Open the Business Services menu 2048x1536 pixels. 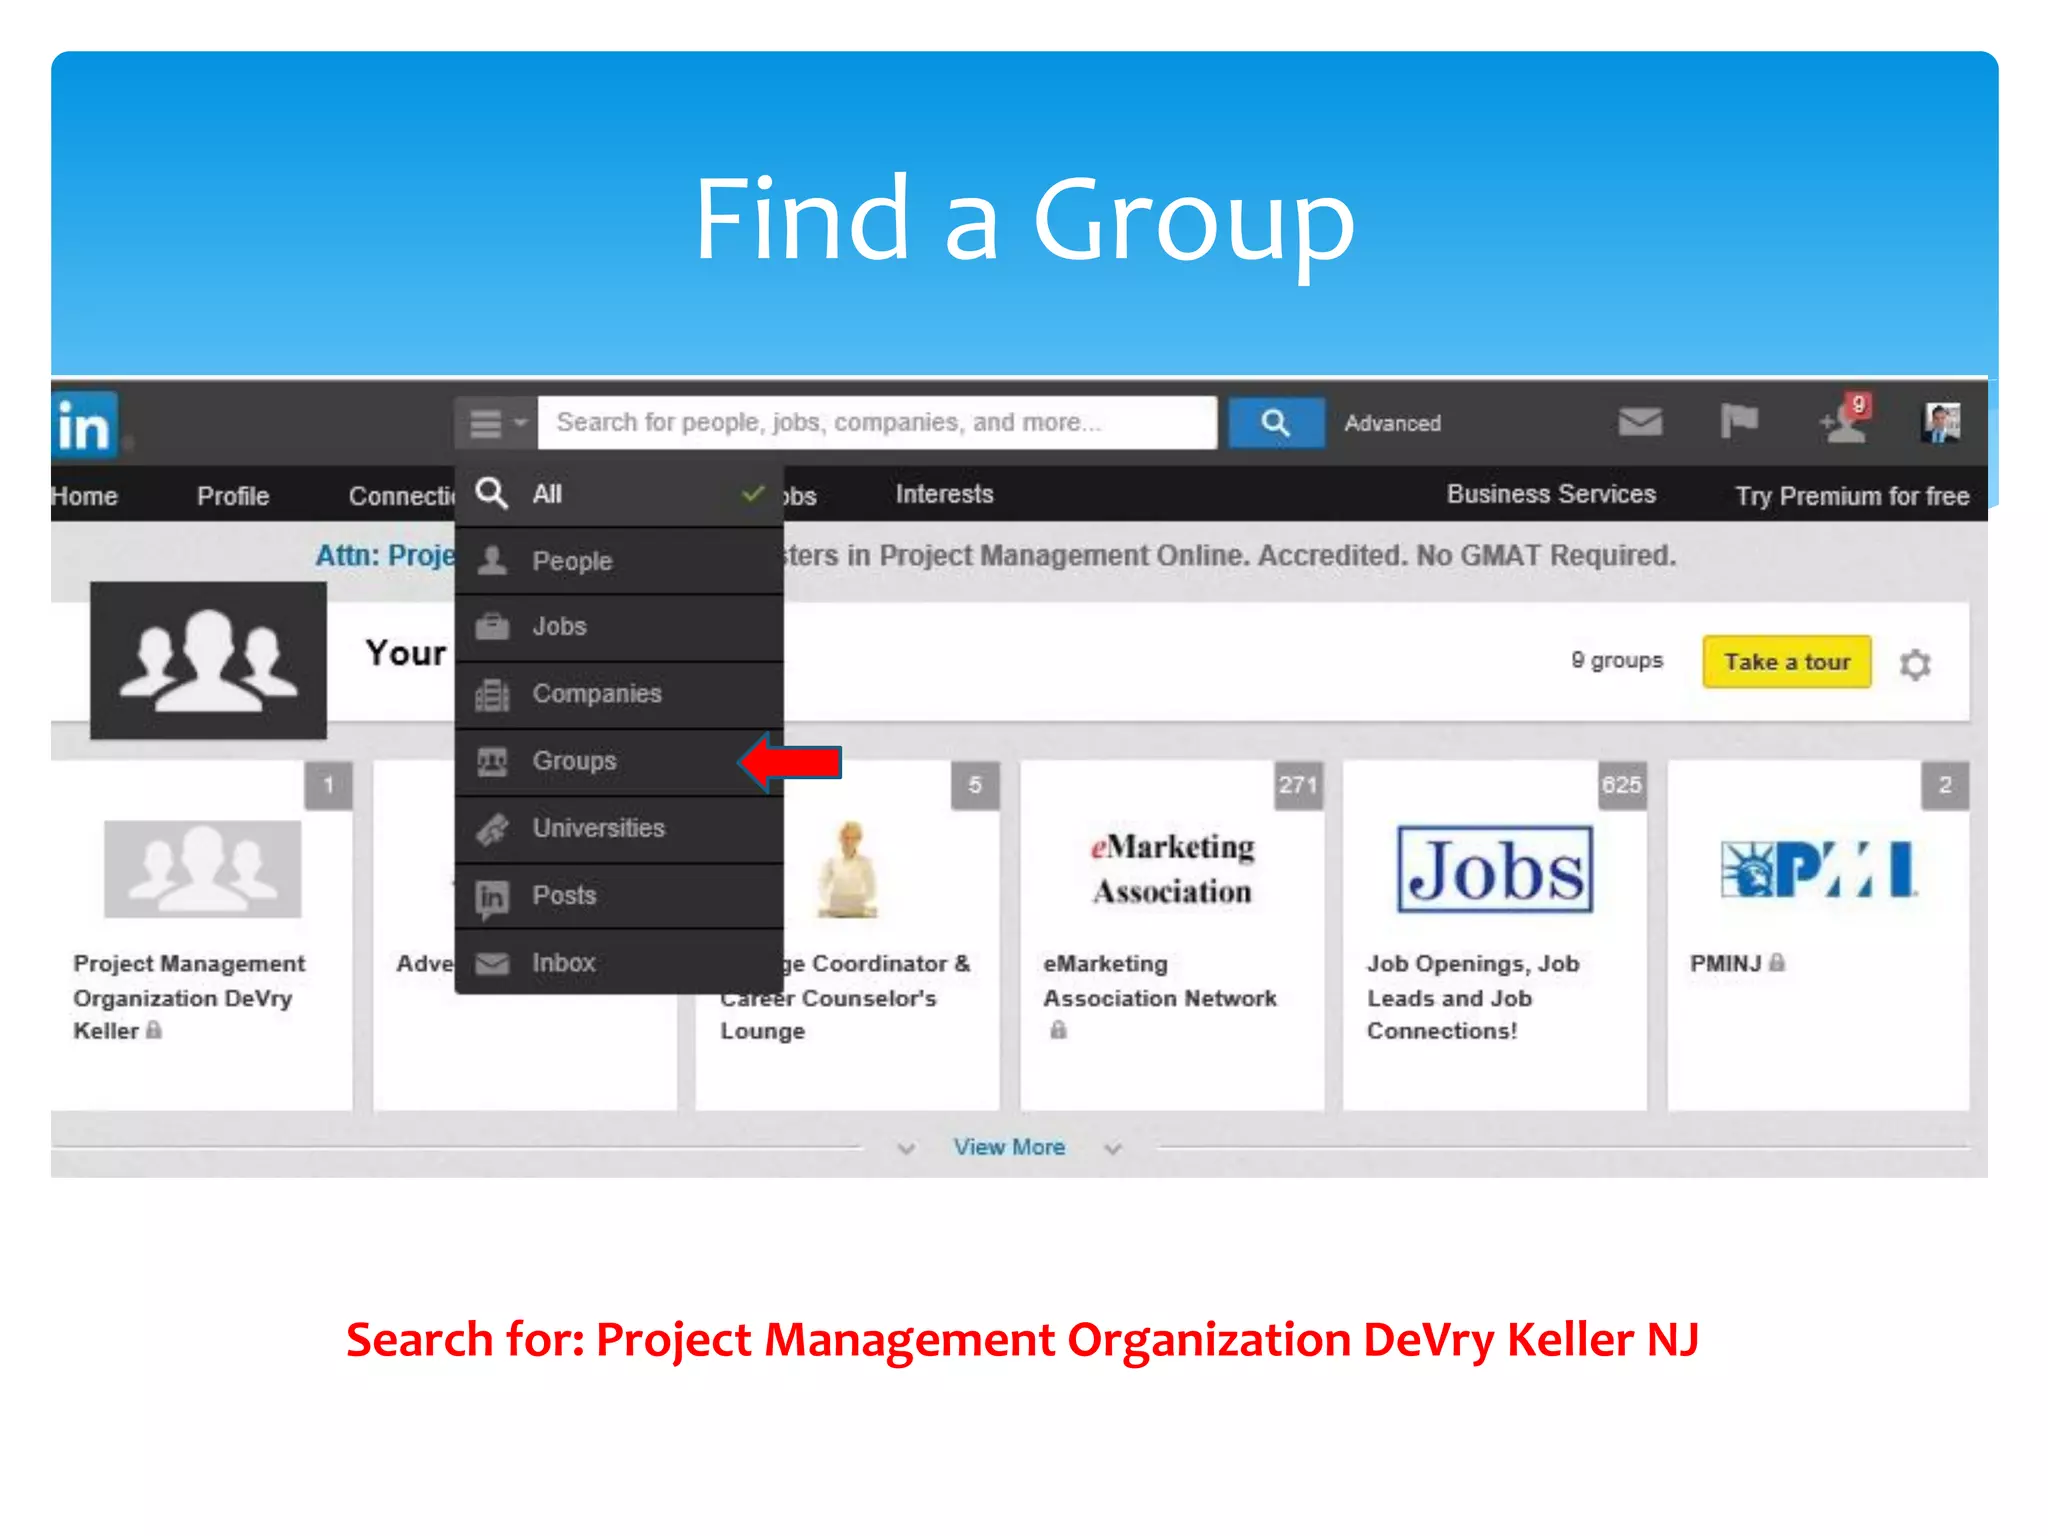click(1551, 494)
